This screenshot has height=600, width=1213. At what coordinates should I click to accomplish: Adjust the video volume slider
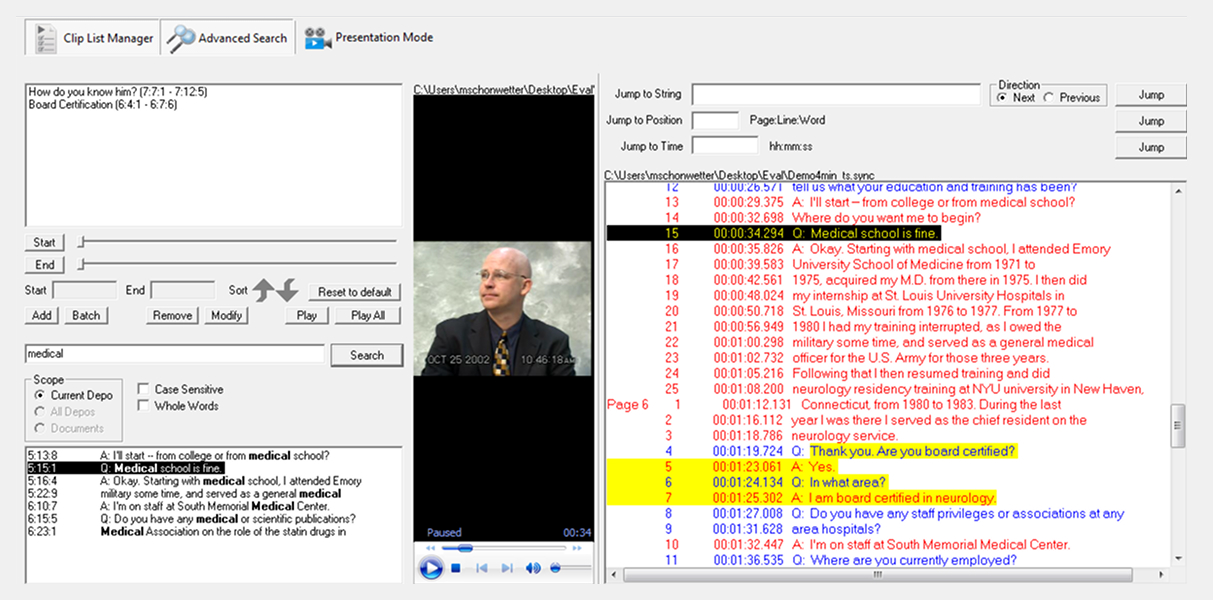(569, 568)
